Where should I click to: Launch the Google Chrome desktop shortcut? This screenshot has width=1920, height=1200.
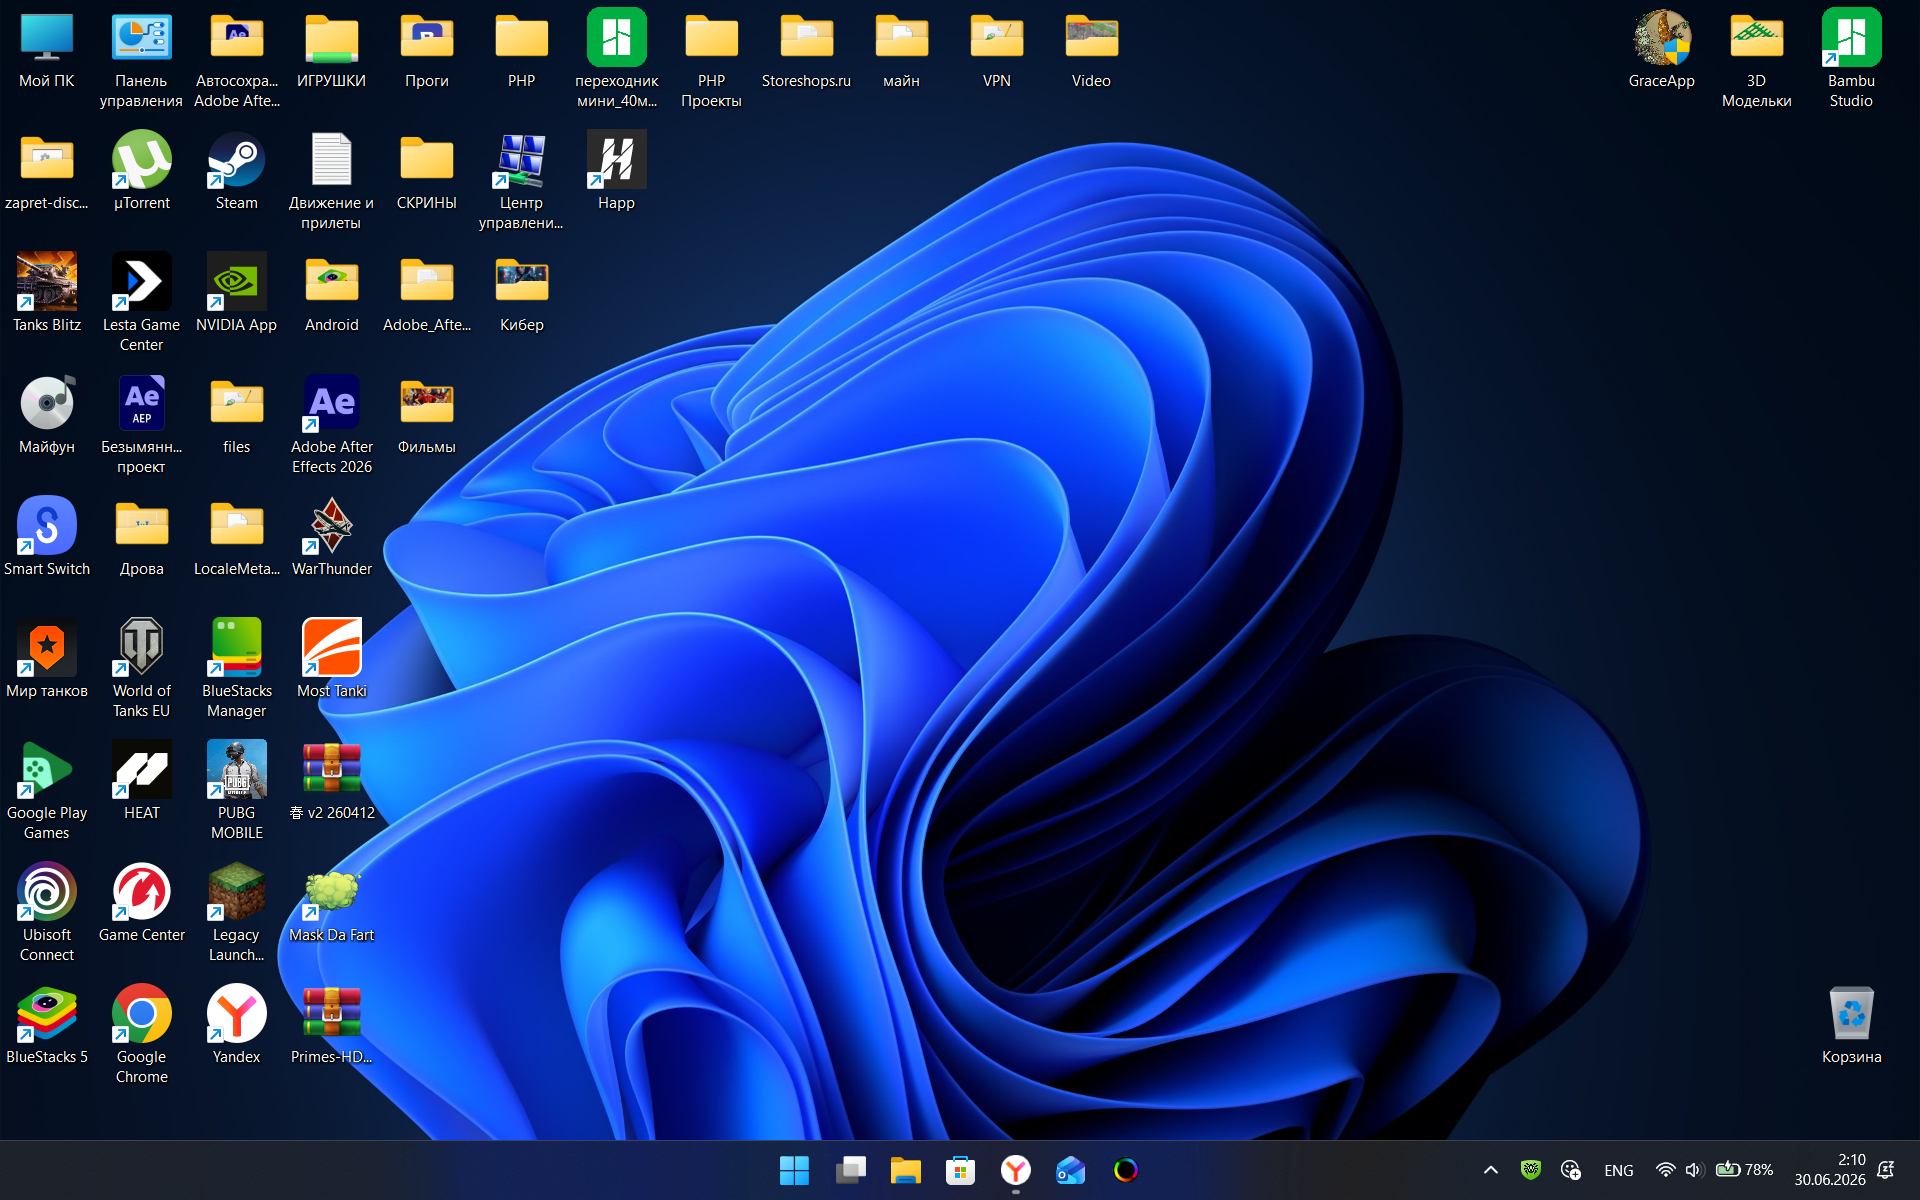pos(141,1036)
